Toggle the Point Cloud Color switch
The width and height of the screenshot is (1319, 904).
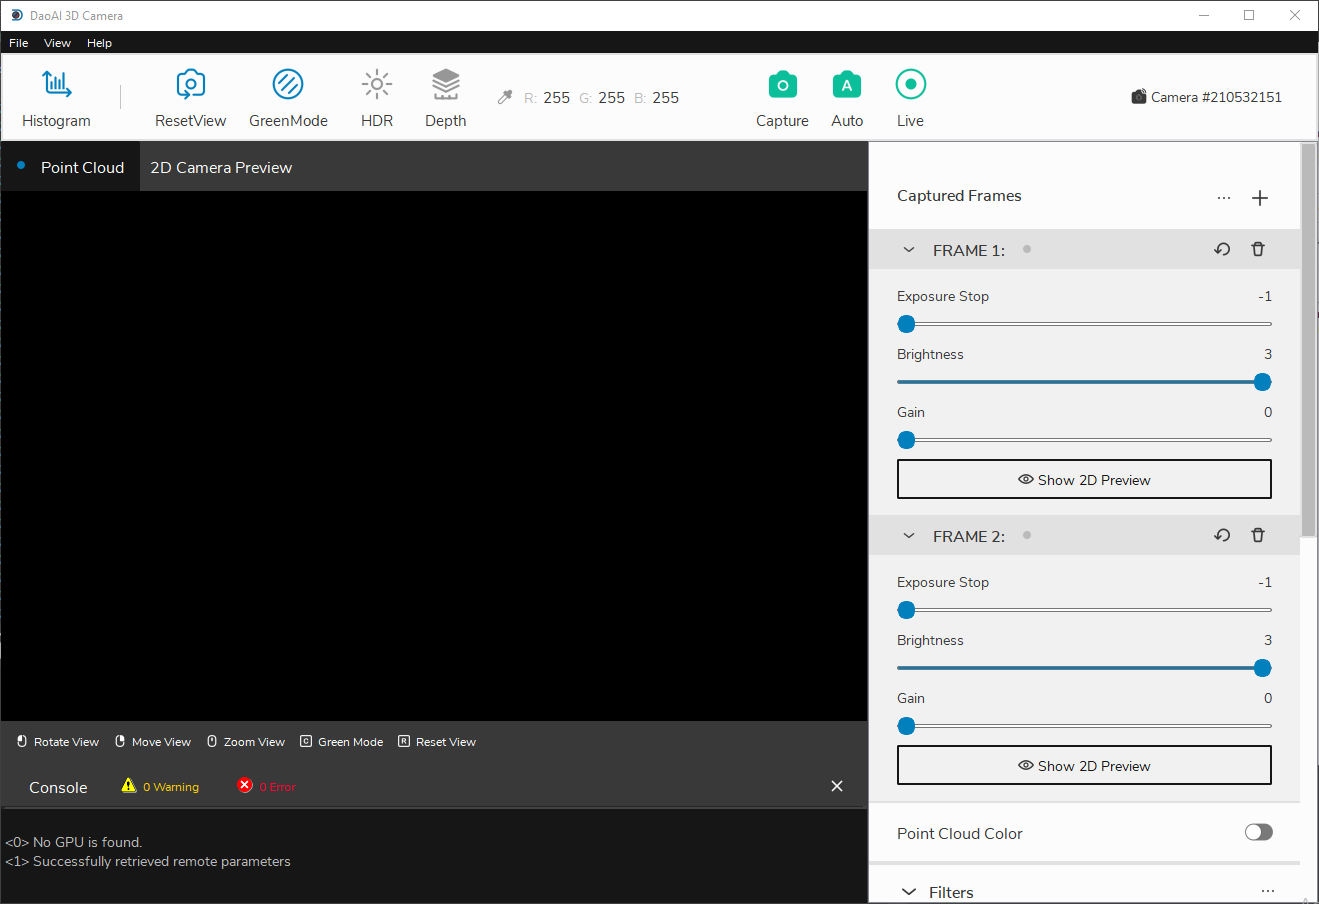(x=1258, y=832)
